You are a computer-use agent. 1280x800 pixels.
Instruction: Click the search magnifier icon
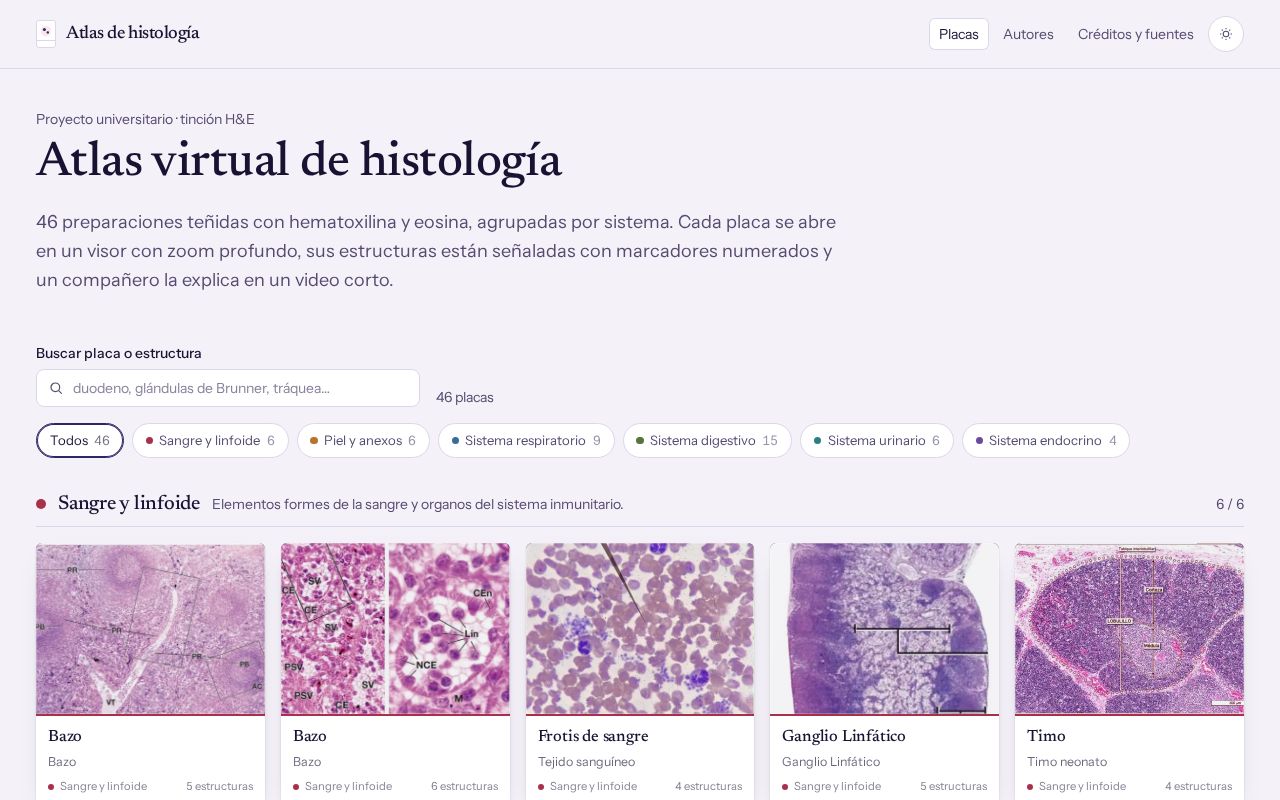point(56,388)
